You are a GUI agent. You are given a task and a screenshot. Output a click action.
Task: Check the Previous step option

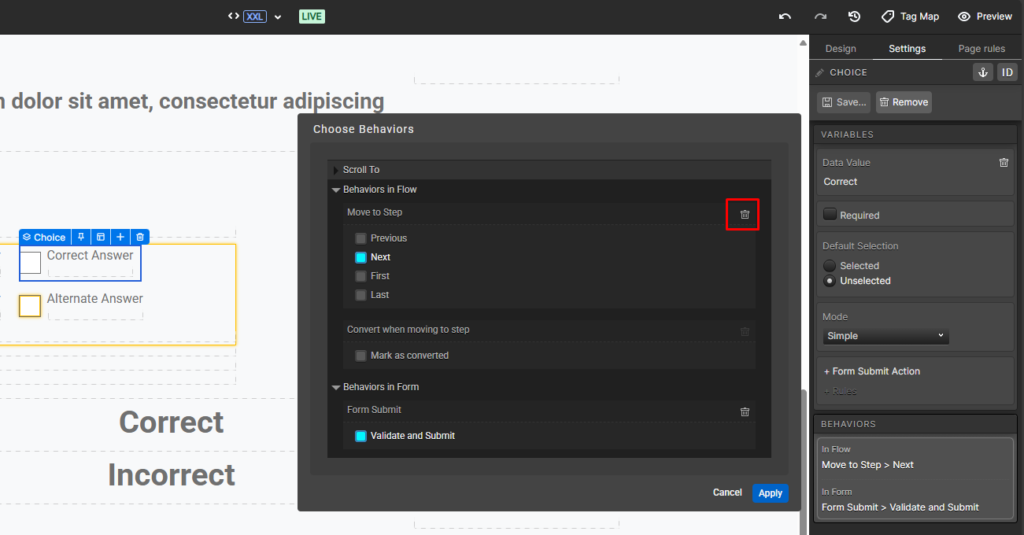(360, 238)
